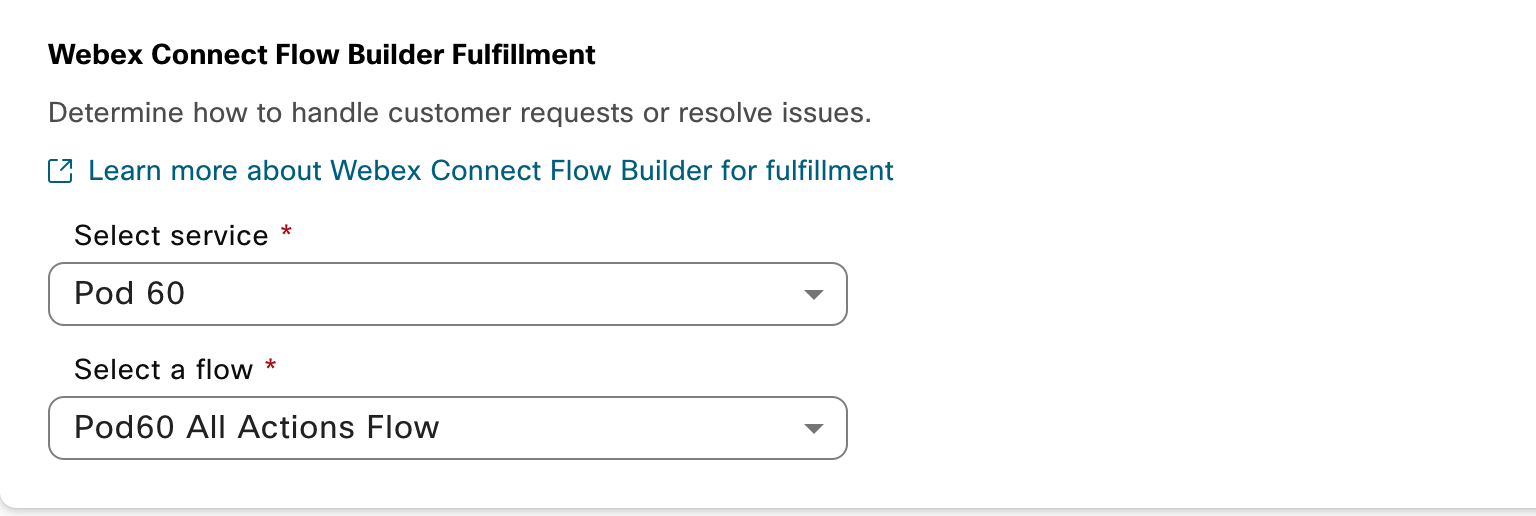
Task: Click the arrow icon in Select a flow box
Action: pos(813,429)
